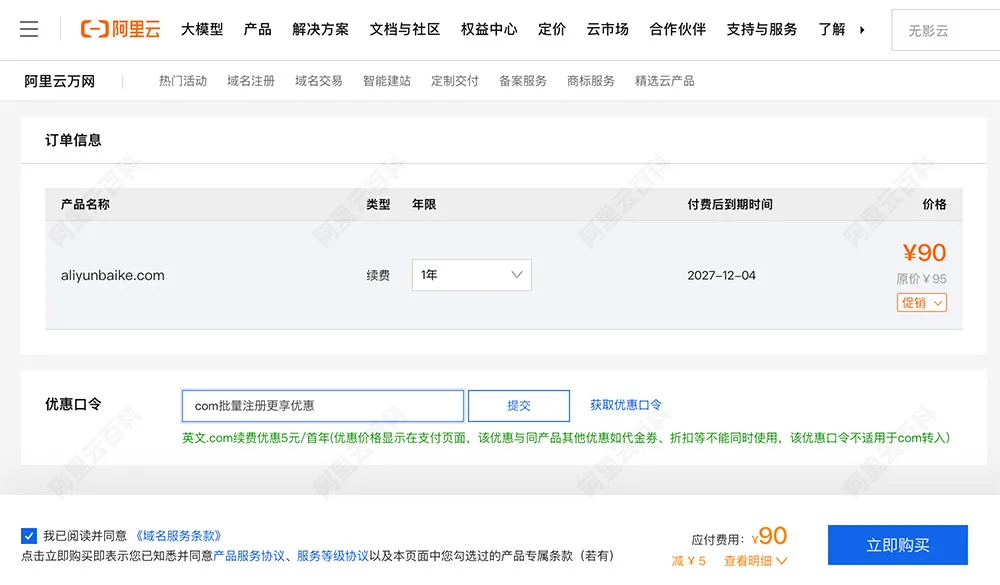
Task: Switch to the 域名注册 tab
Action: 250,80
